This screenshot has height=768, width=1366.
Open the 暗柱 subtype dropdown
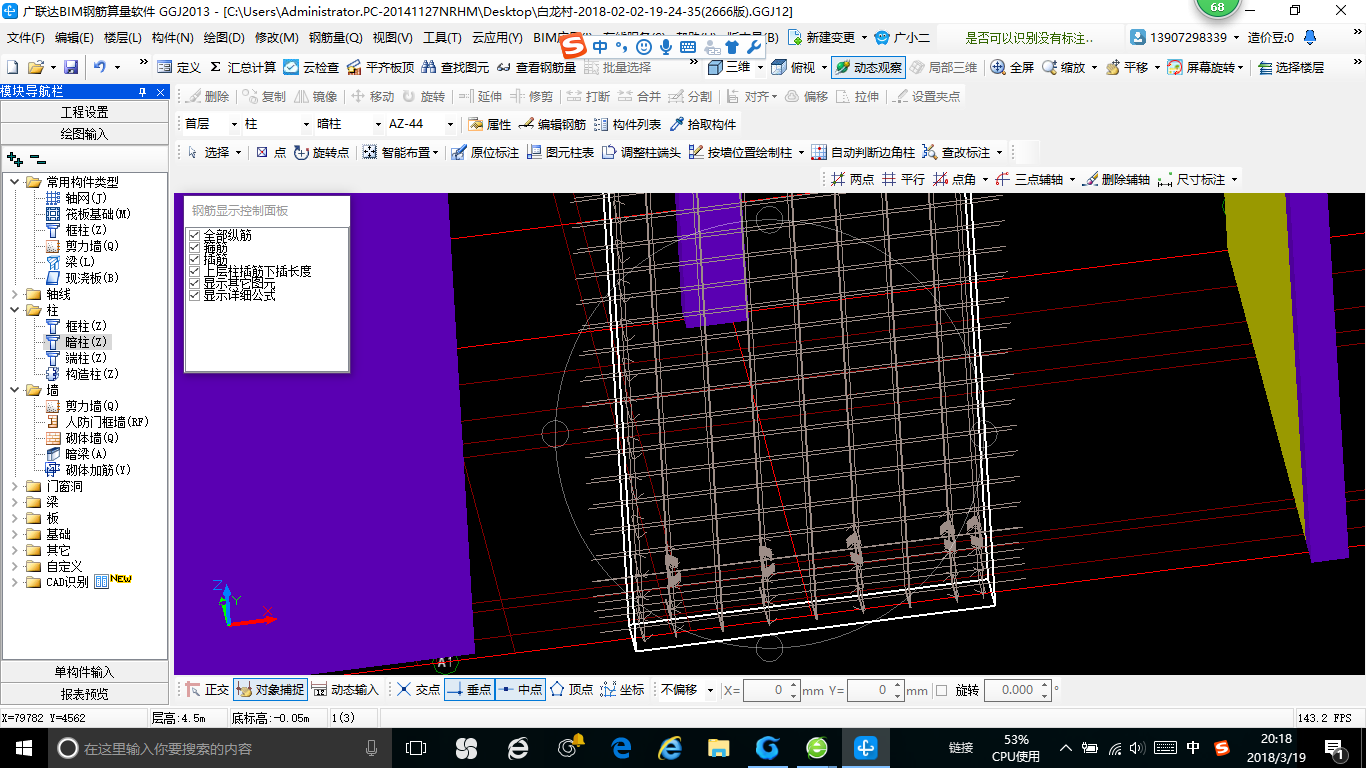pyautogui.click(x=378, y=124)
